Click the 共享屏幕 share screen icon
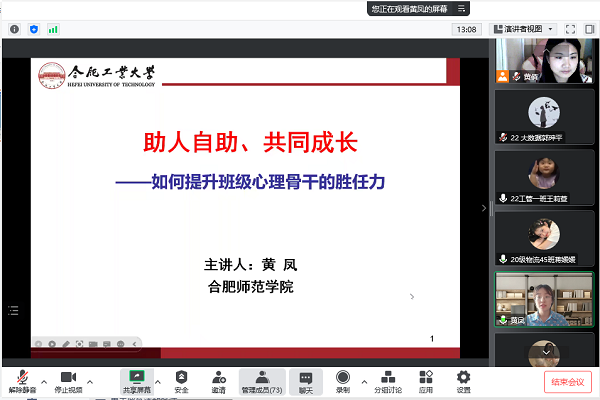 pyautogui.click(x=136, y=378)
